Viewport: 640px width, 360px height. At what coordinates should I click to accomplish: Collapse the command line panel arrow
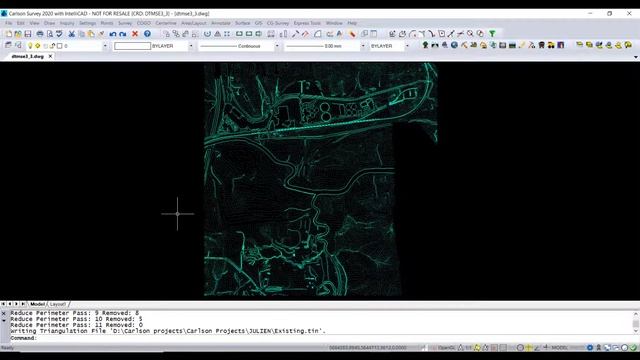[x=4, y=320]
